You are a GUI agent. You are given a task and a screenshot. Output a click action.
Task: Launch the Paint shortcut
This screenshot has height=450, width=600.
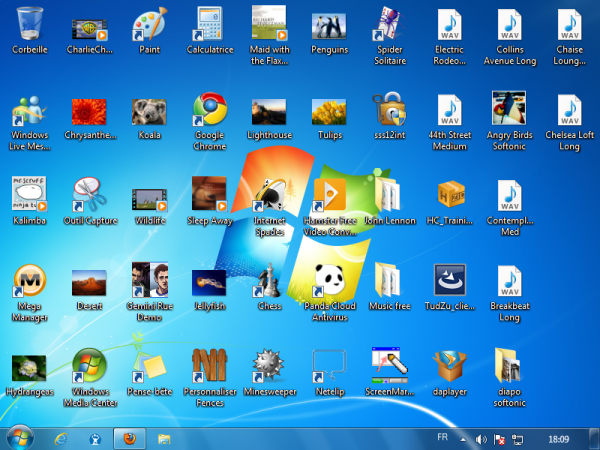pyautogui.click(x=150, y=24)
